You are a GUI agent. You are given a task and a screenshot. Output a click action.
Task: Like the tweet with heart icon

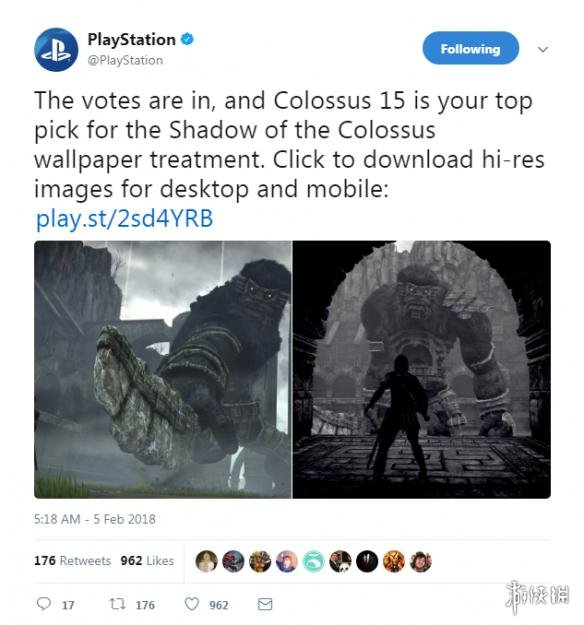(192, 604)
